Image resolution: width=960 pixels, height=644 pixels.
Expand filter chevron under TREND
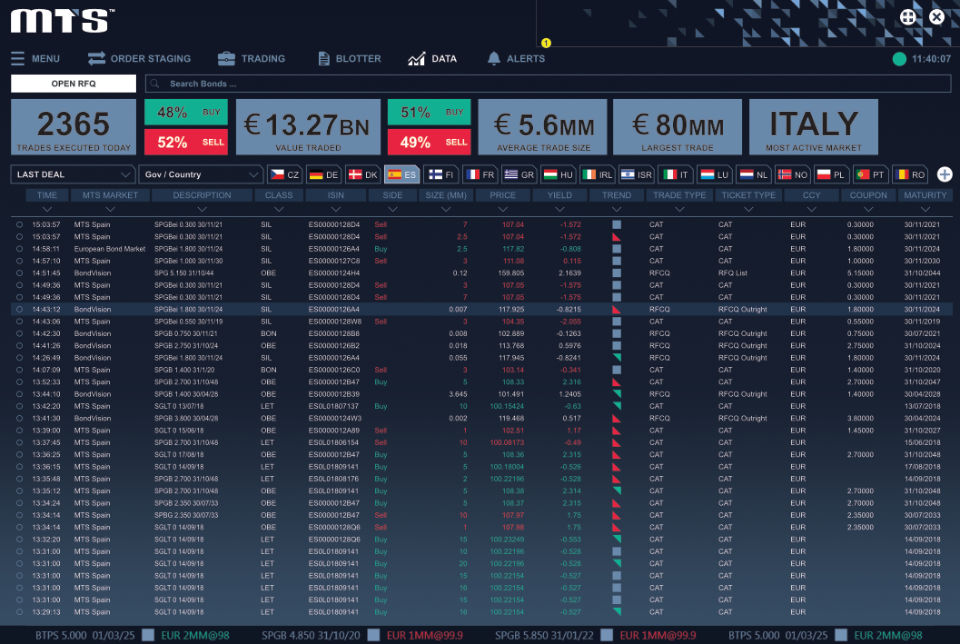pos(617,209)
